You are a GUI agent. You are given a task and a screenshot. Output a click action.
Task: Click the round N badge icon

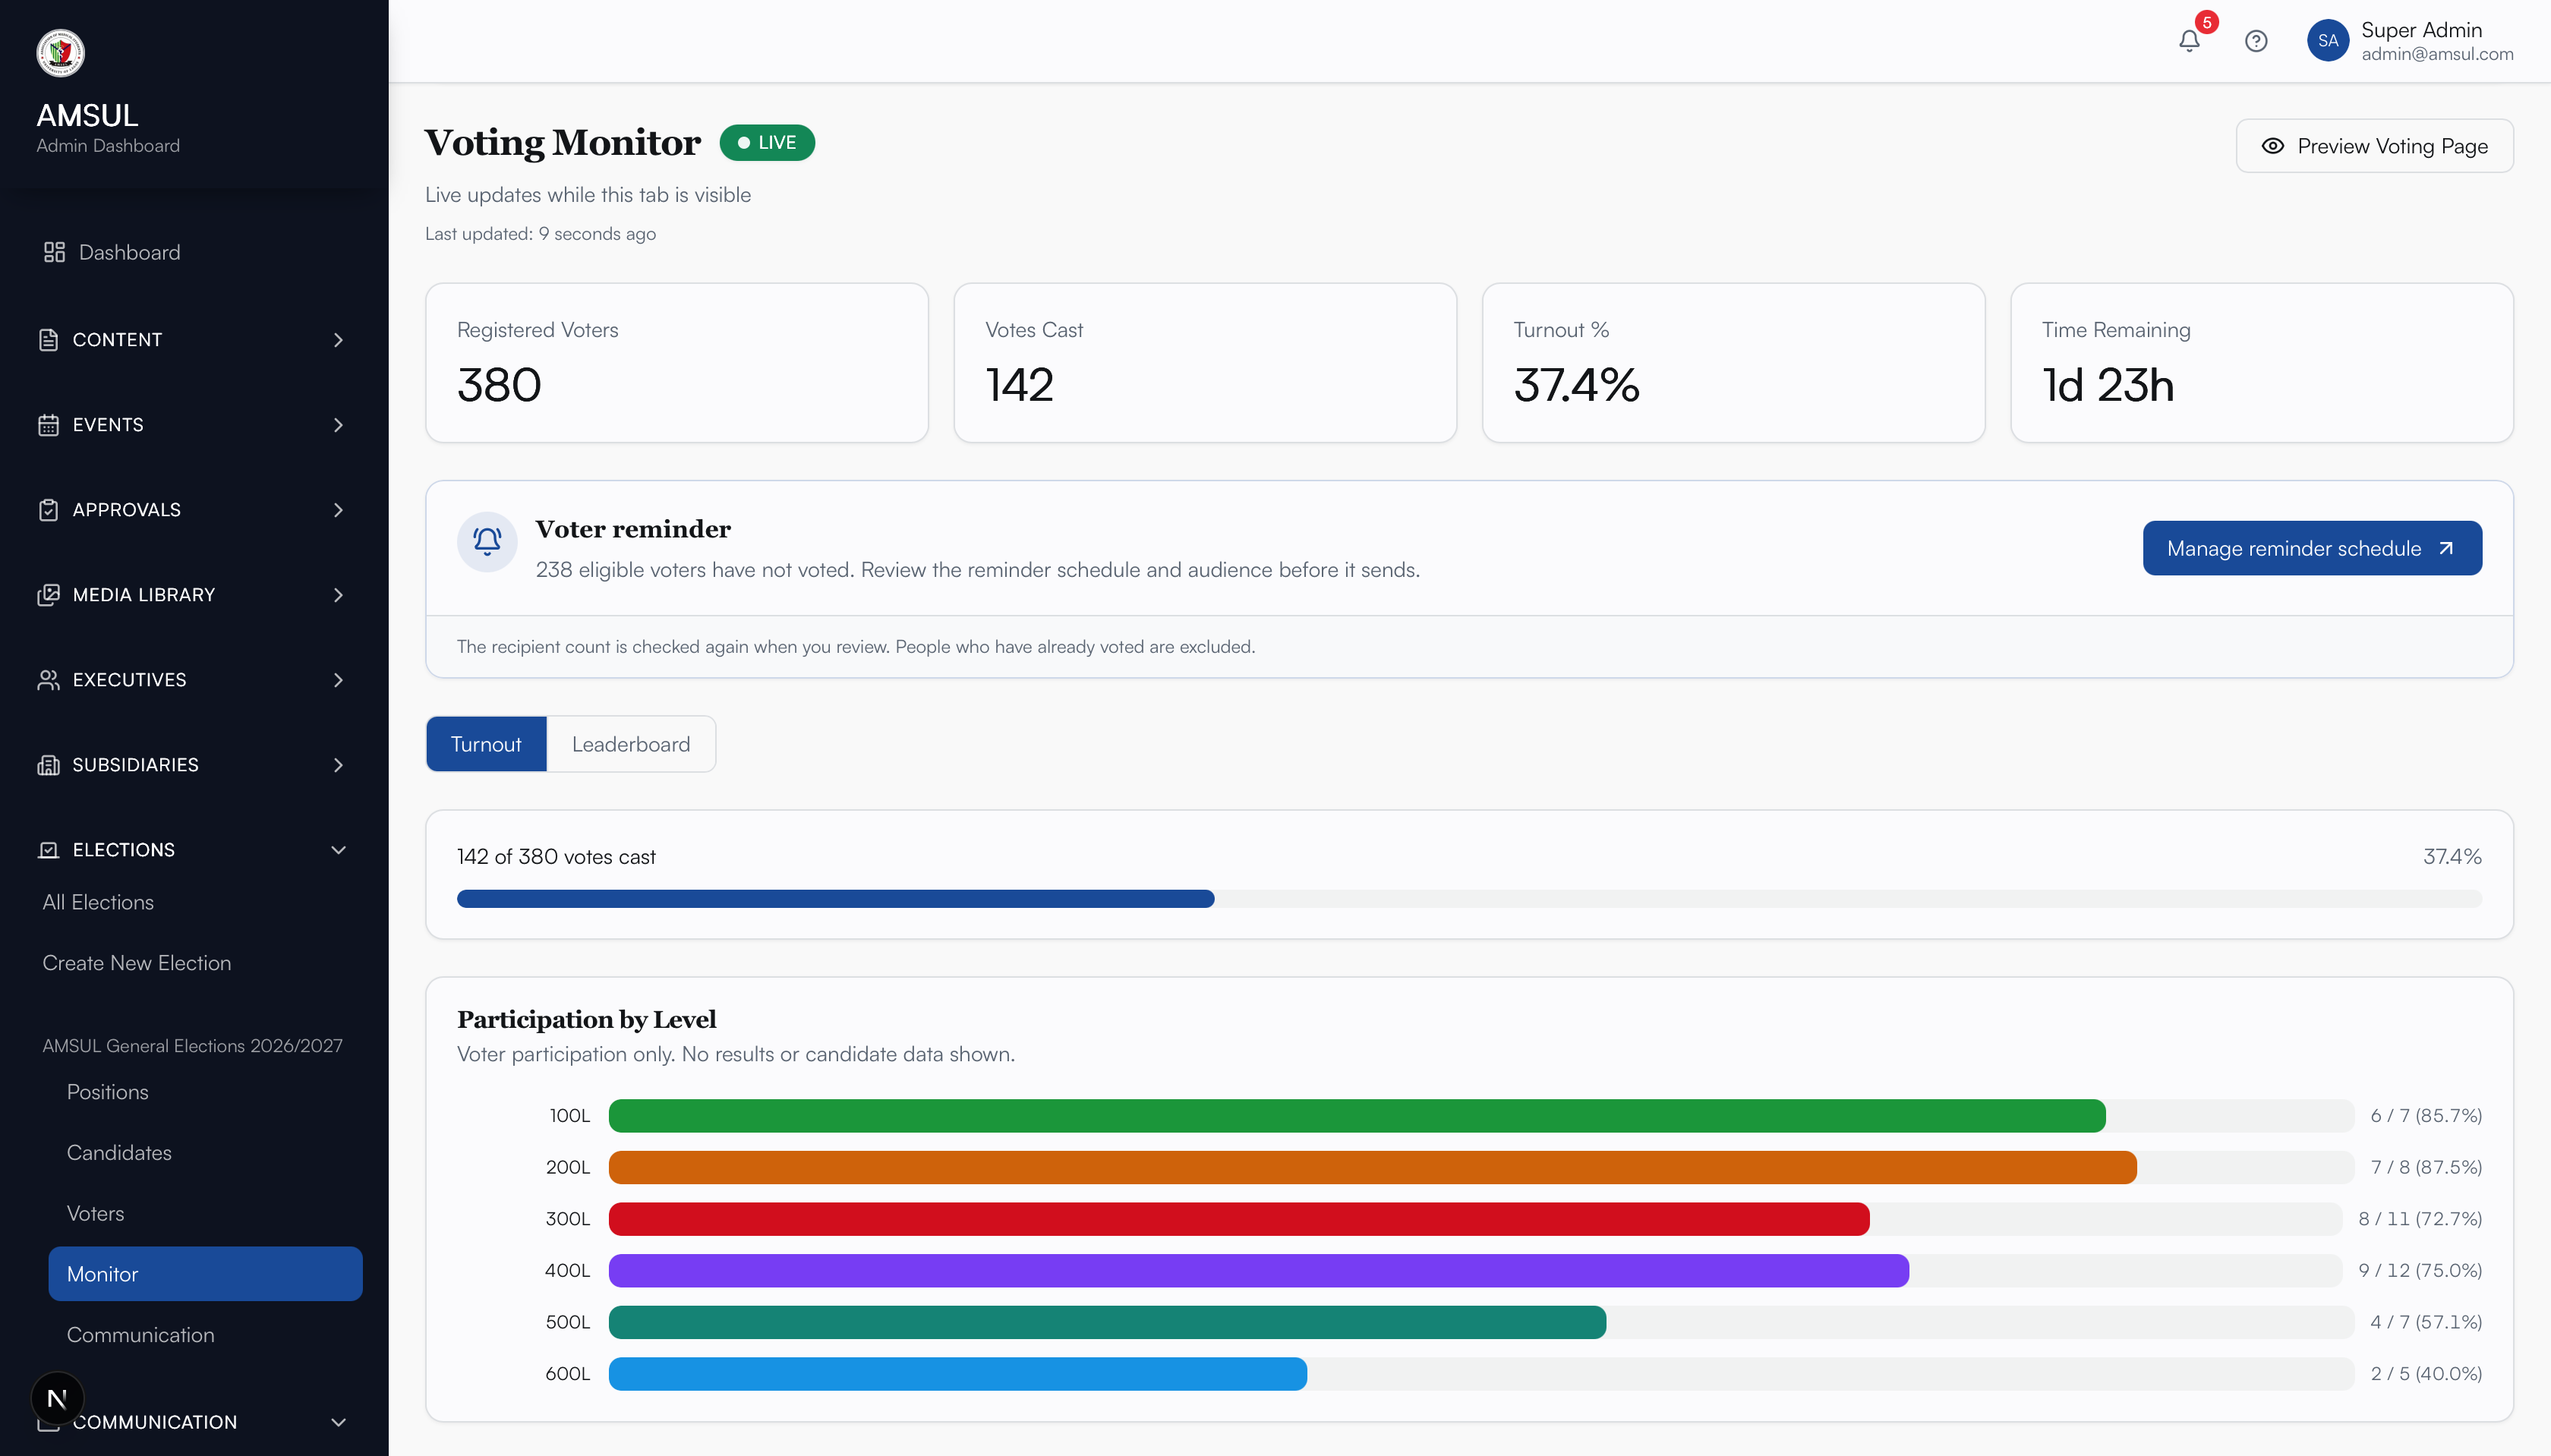[57, 1398]
